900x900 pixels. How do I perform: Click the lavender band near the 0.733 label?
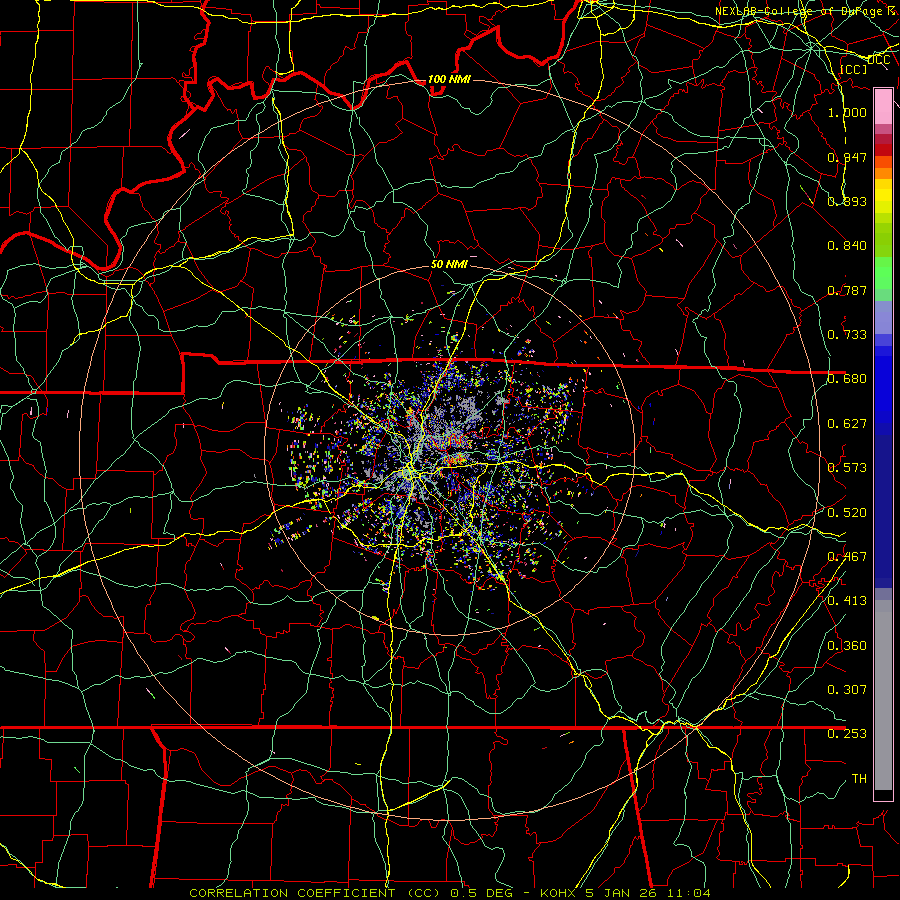click(x=883, y=318)
